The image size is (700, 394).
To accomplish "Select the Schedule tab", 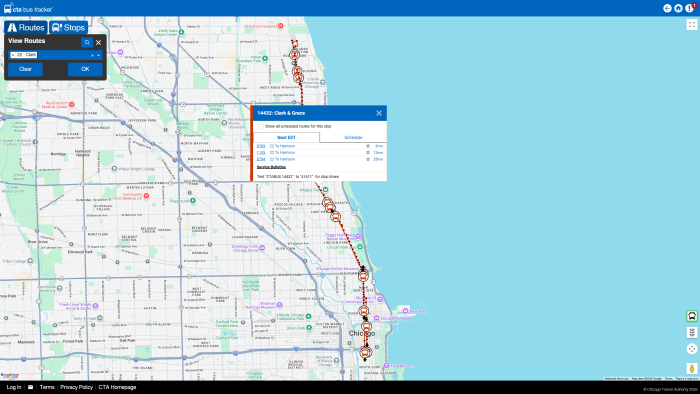I will (353, 137).
